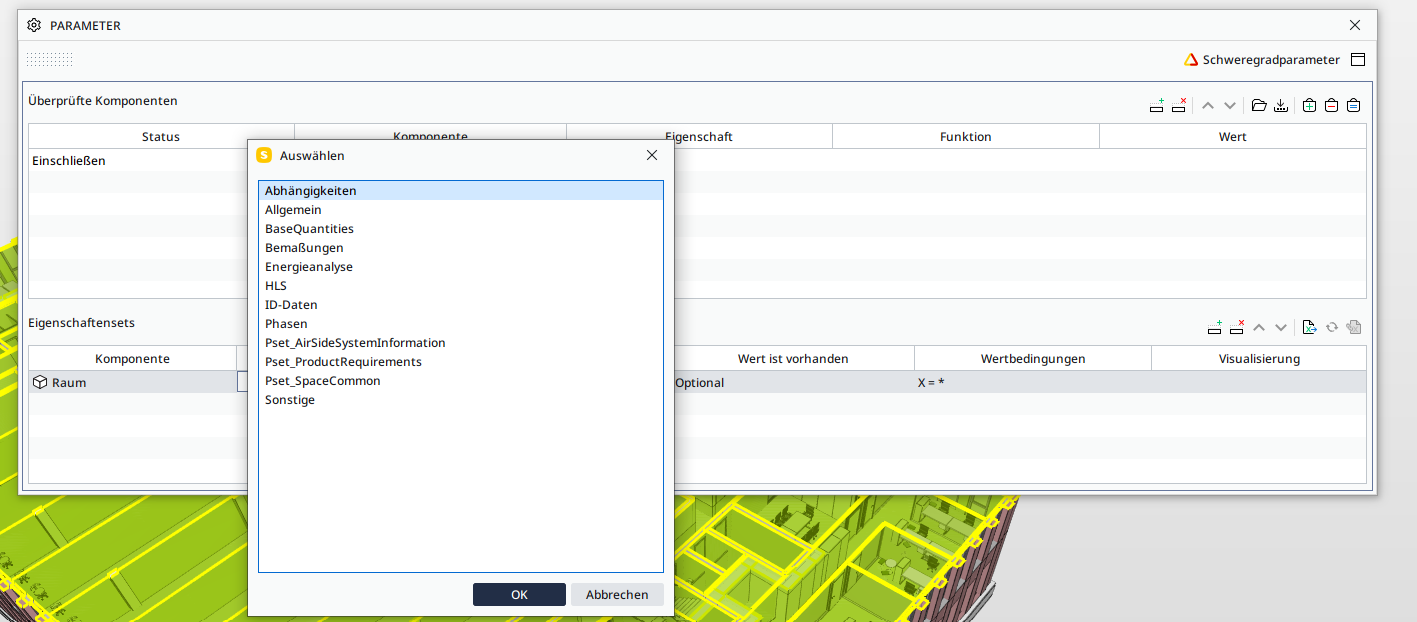Viewport: 1417px width, 622px height.
Task: Move row down in Überprüfte Komponenten
Action: [x=1230, y=105]
